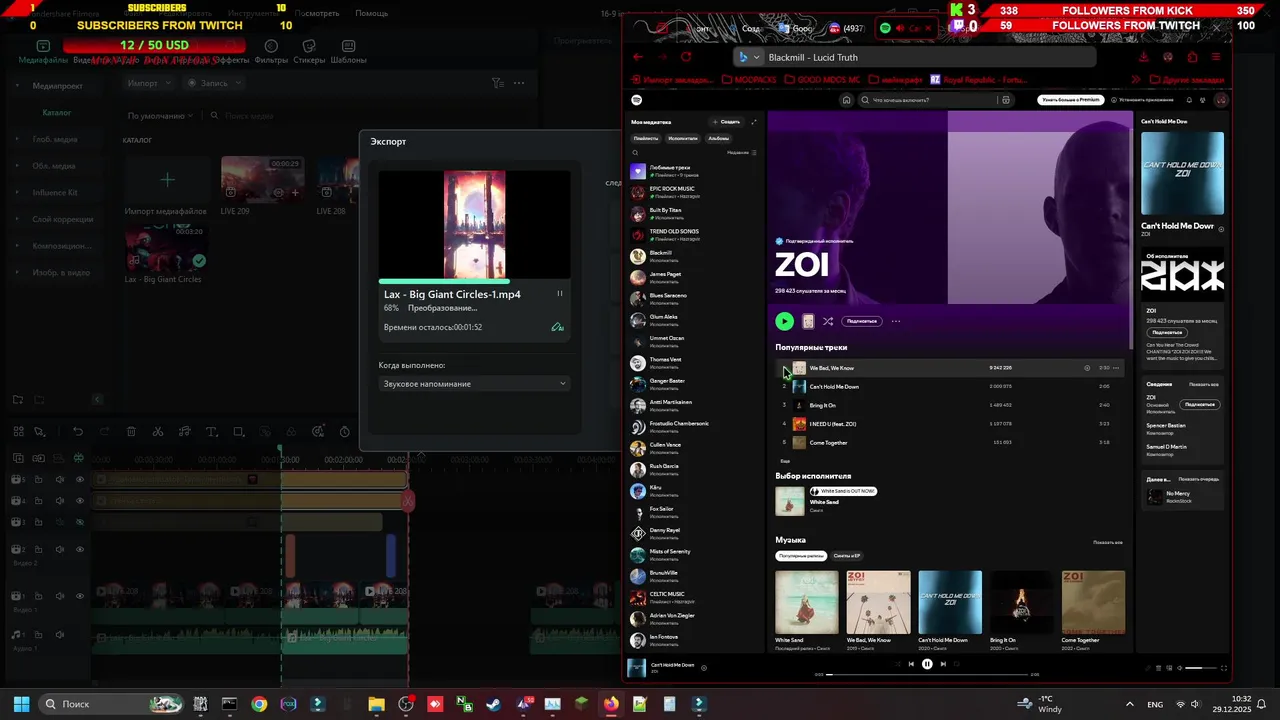
Task: Open Запись dropdown in Filmora
Action: click(x=213, y=83)
